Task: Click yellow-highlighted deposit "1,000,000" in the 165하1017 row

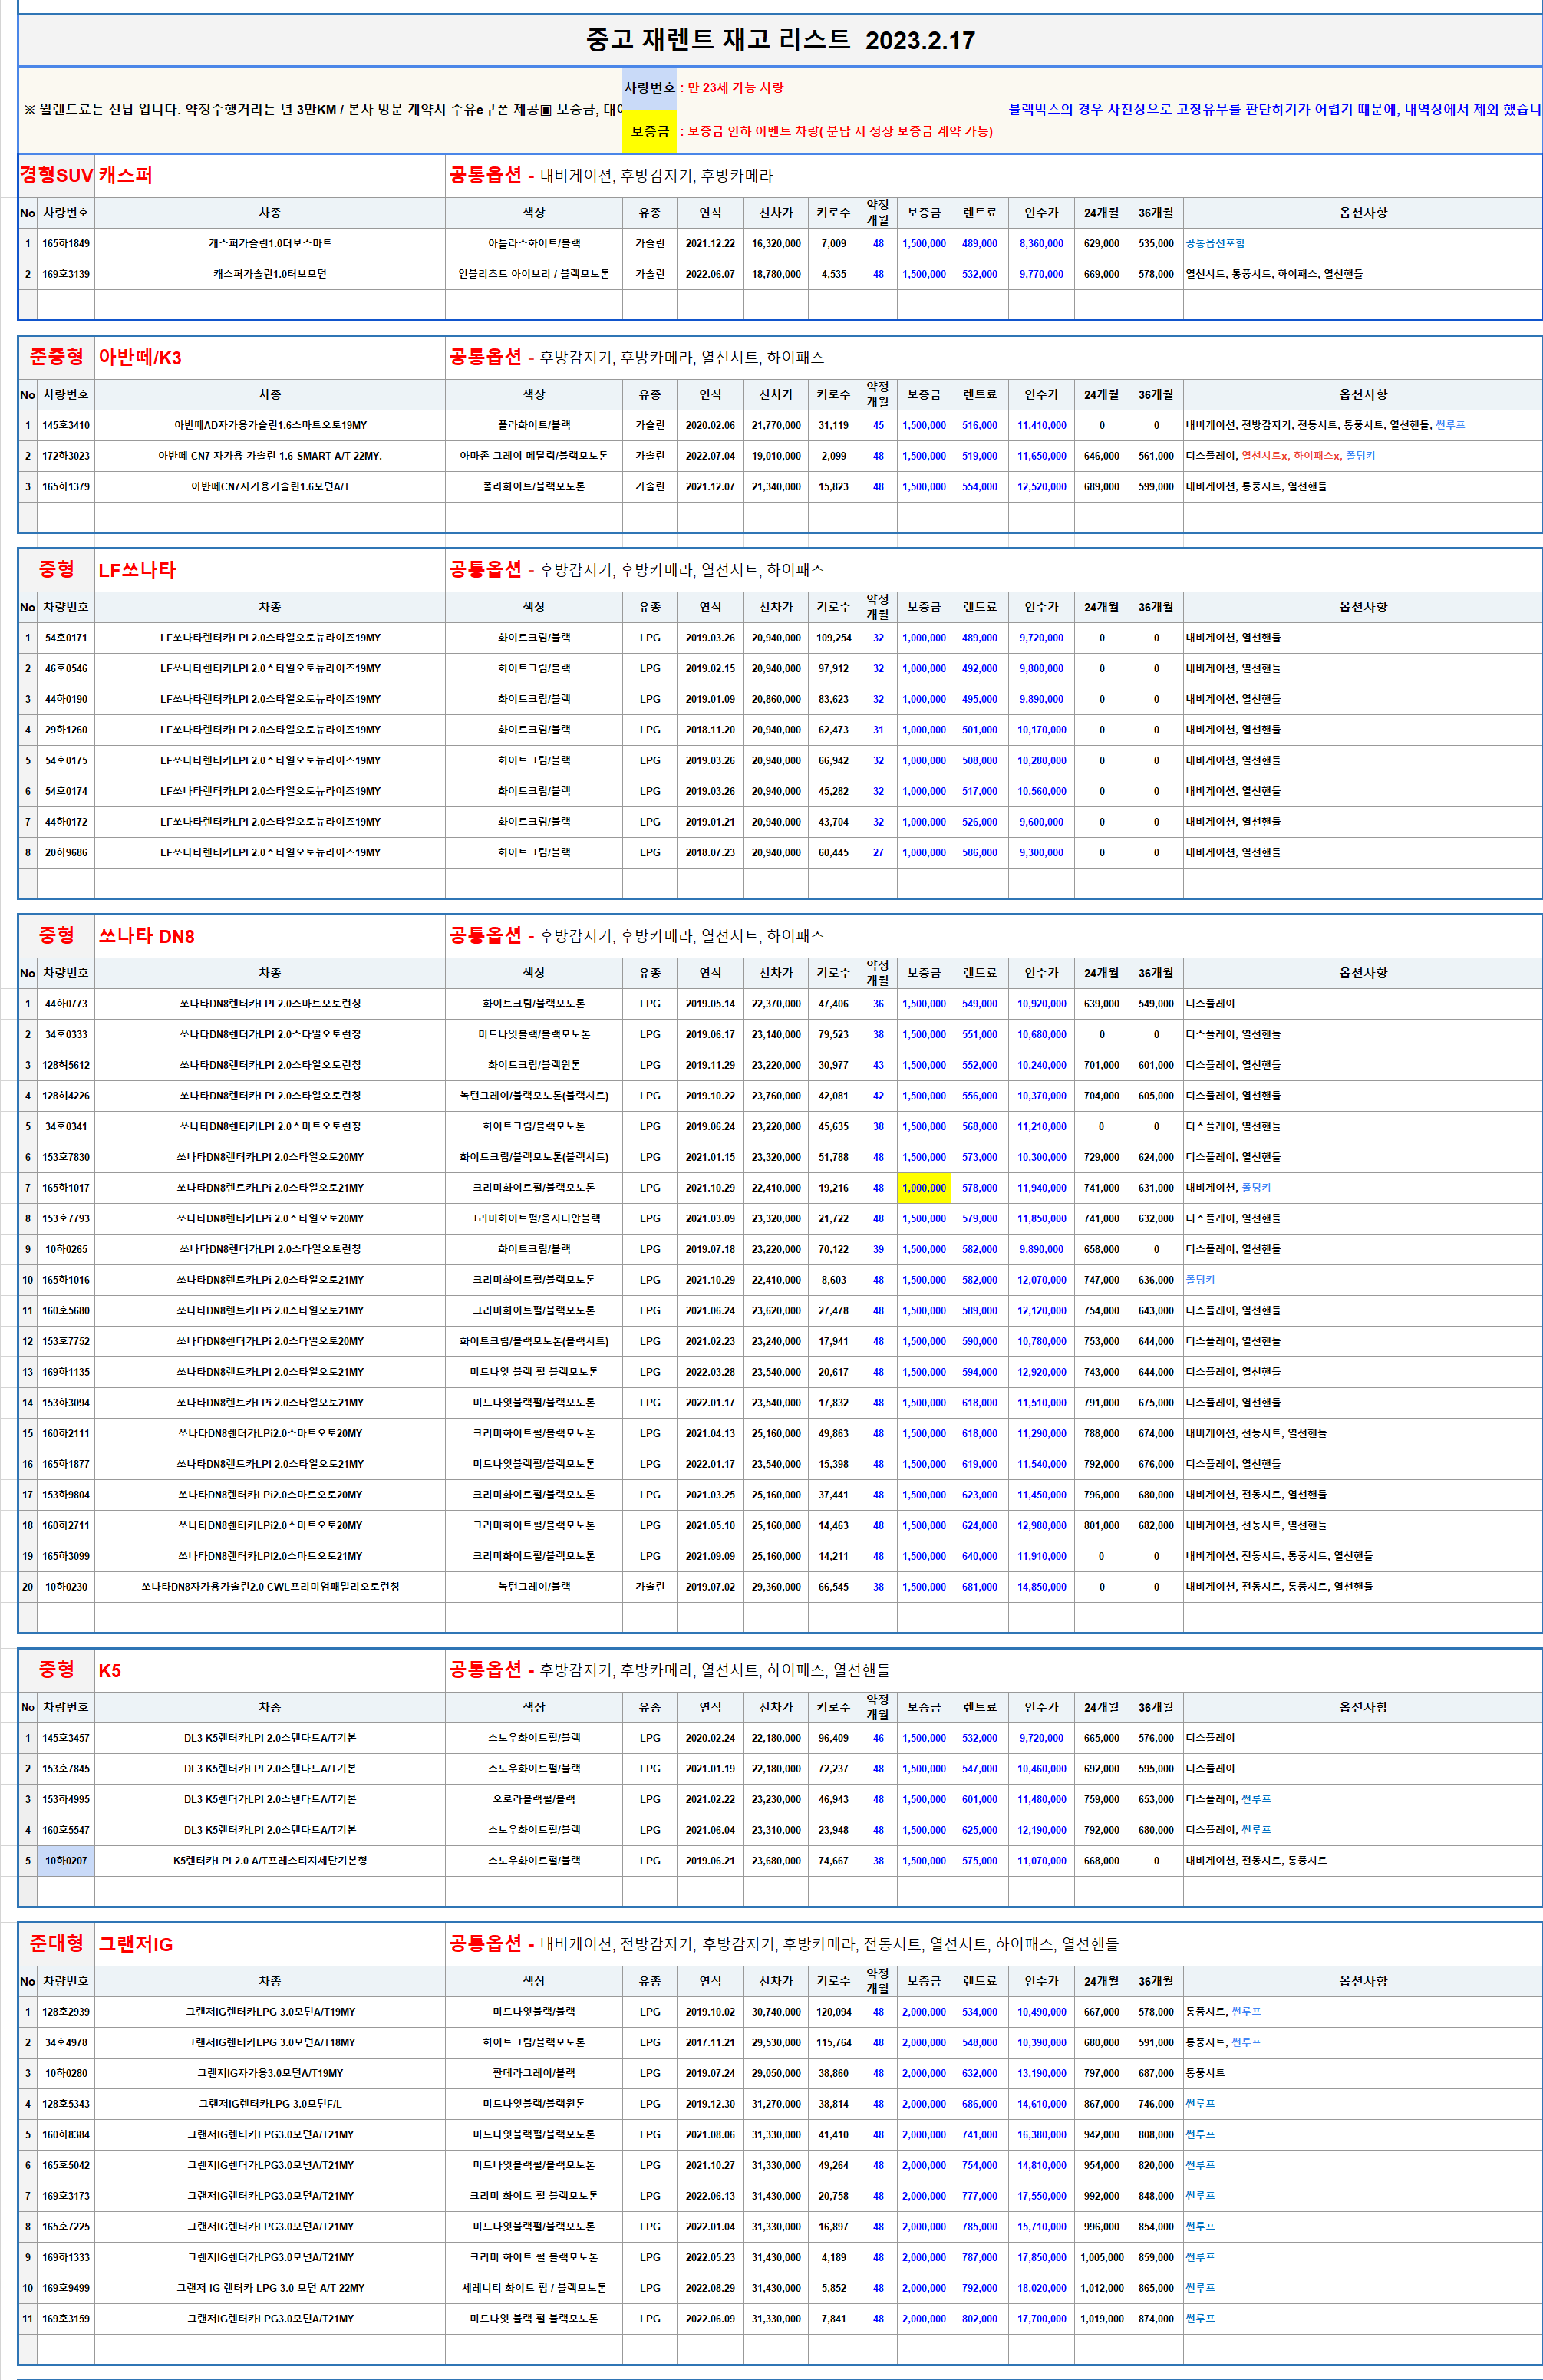Action: tap(924, 1188)
